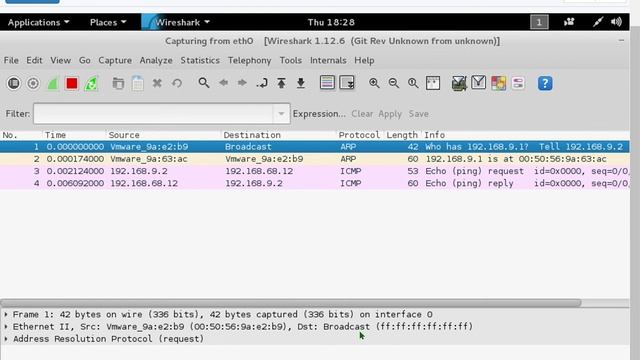Open the Capture menu
The width and height of the screenshot is (640, 360).
coord(115,60)
